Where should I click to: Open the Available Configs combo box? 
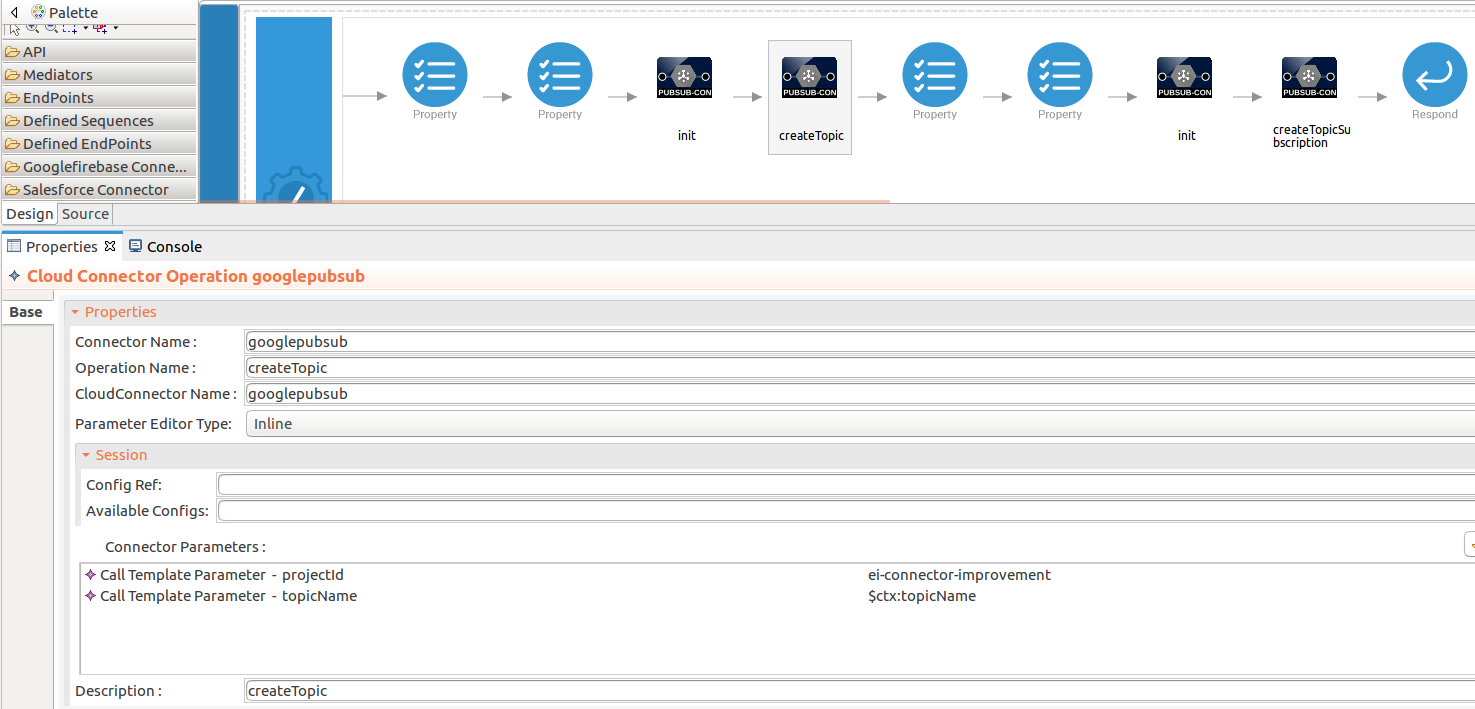click(846, 511)
